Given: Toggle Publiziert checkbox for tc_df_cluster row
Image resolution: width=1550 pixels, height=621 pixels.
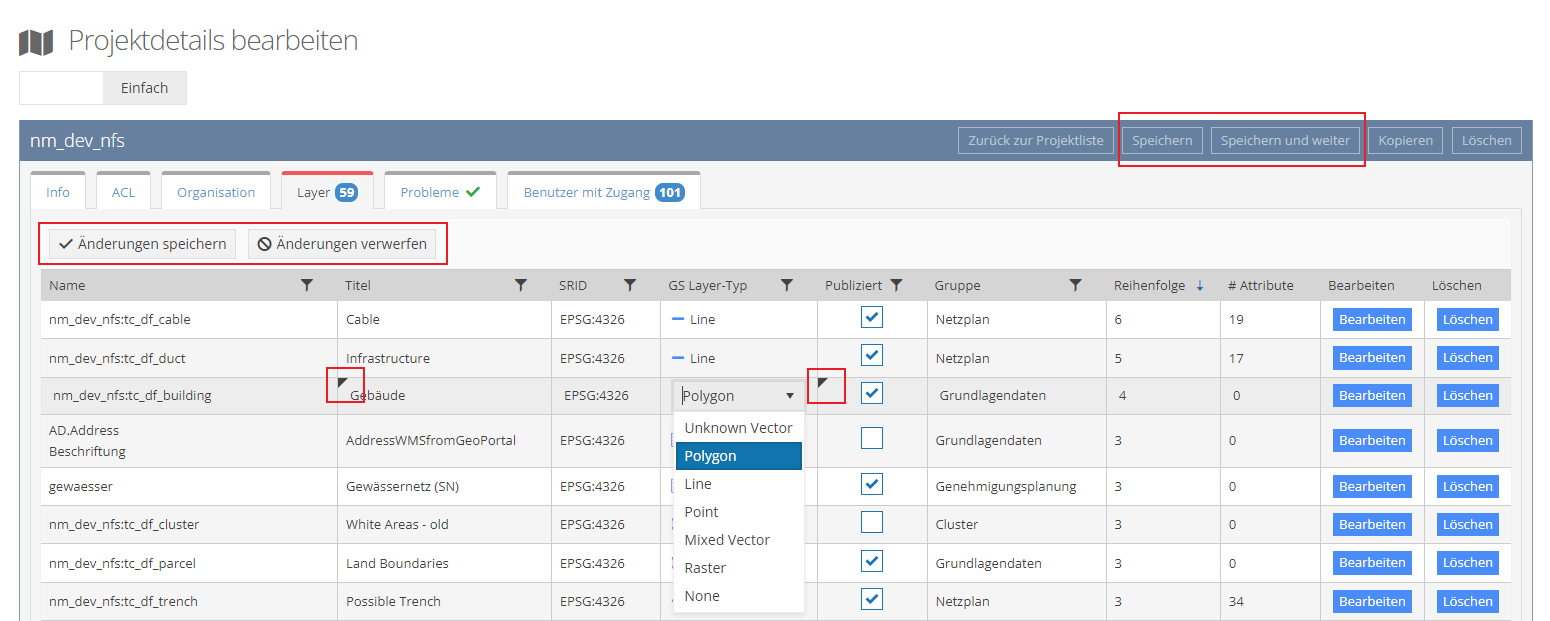Looking at the screenshot, I should [x=872, y=522].
